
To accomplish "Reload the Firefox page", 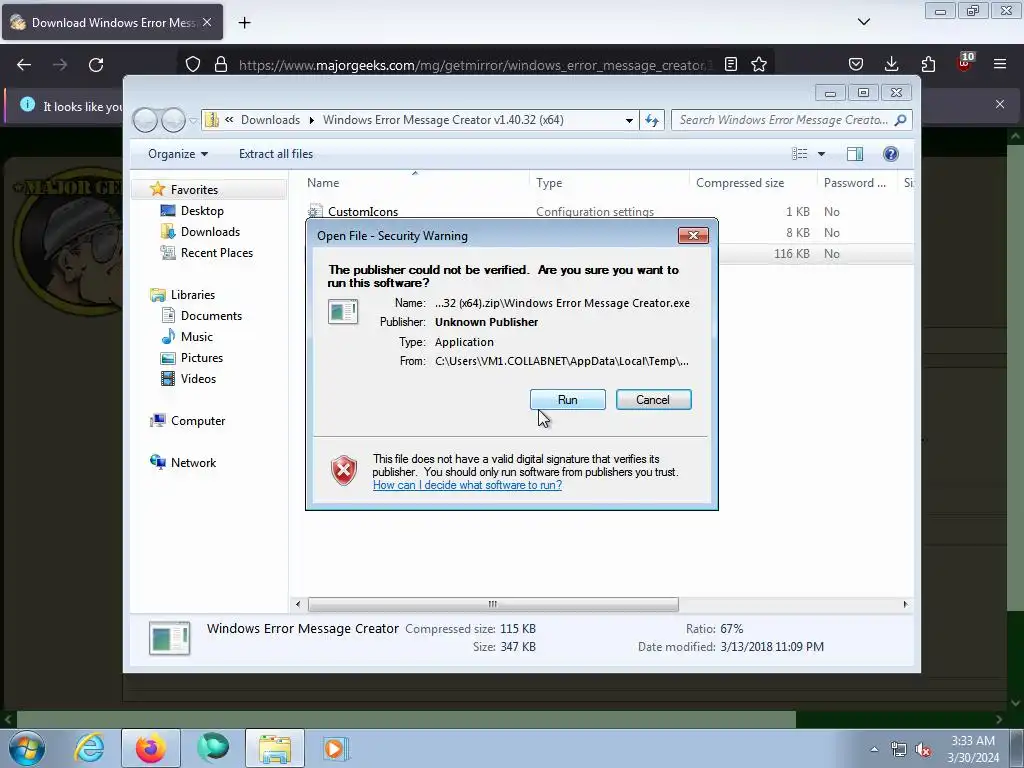I will pyautogui.click(x=96, y=65).
